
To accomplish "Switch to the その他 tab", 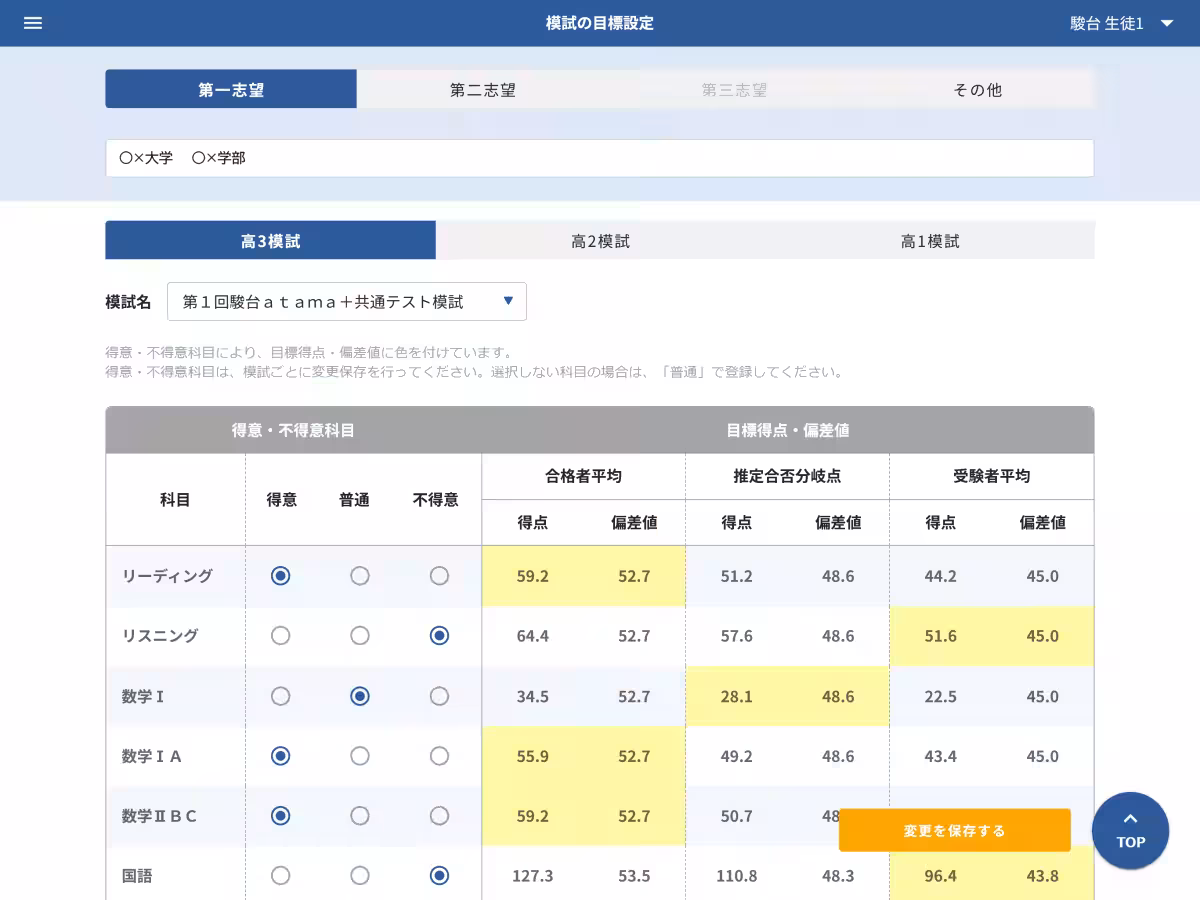I will point(977,89).
